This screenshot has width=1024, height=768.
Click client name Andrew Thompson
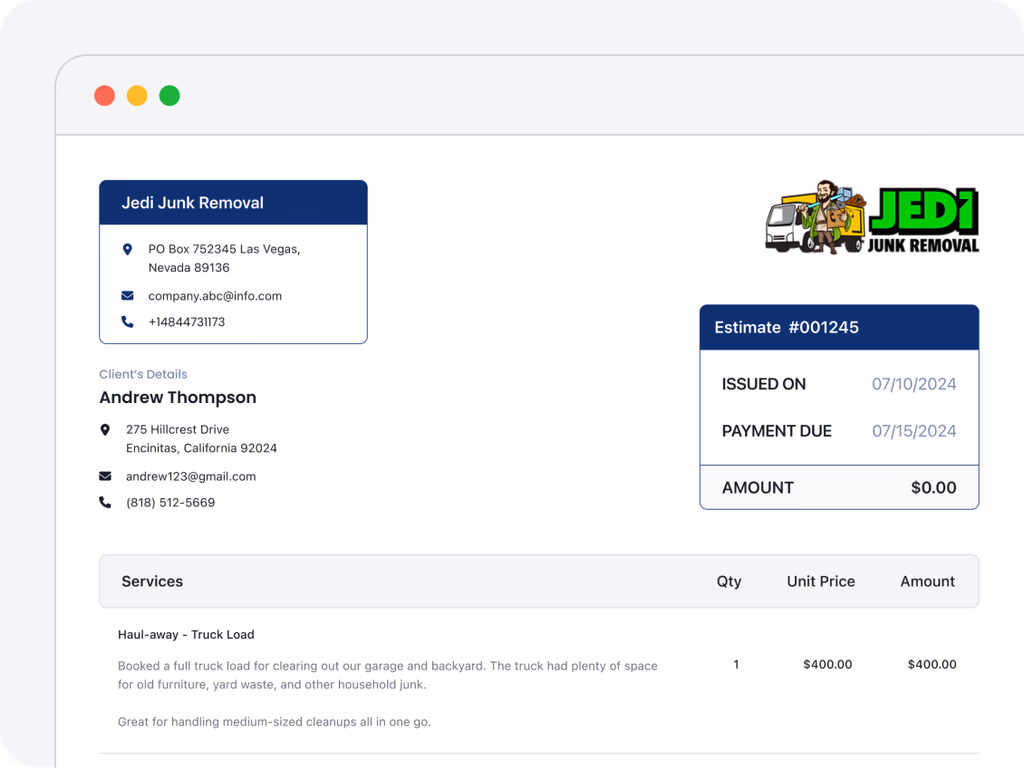[178, 397]
